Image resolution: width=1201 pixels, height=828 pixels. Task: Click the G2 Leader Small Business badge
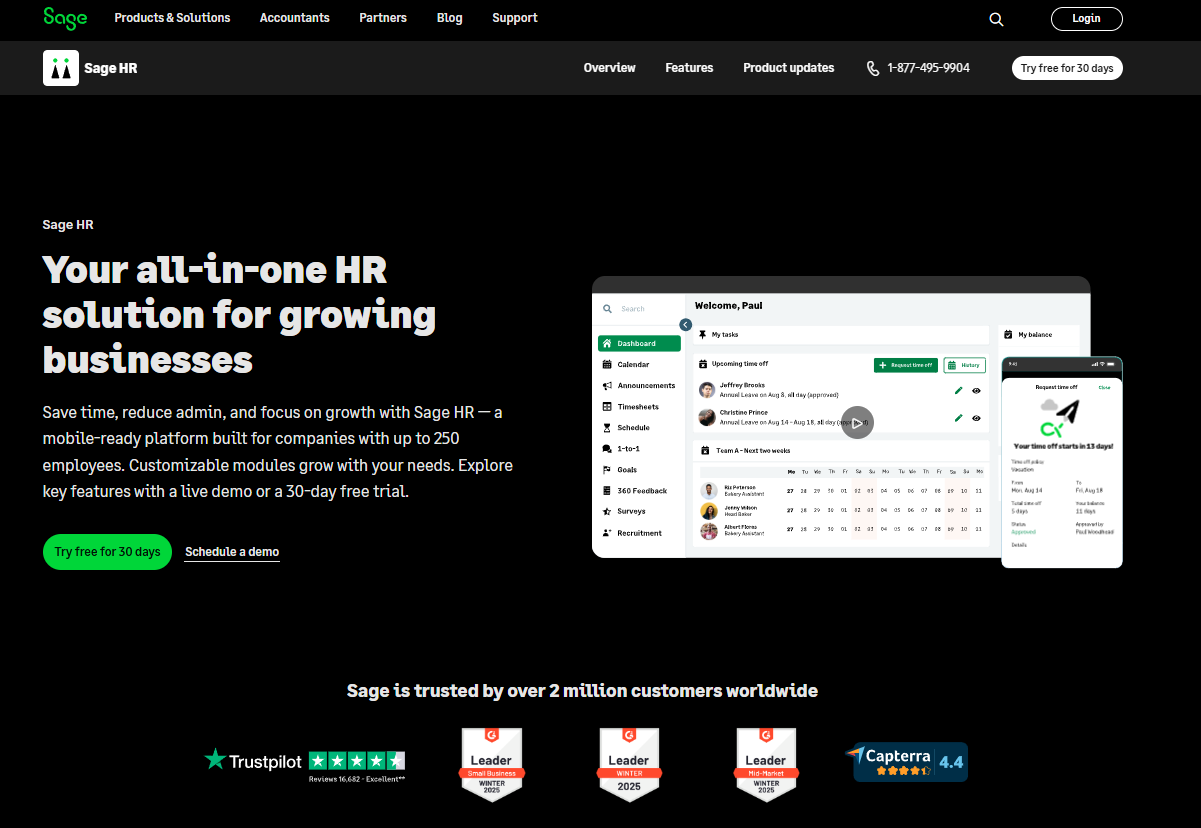(491, 765)
